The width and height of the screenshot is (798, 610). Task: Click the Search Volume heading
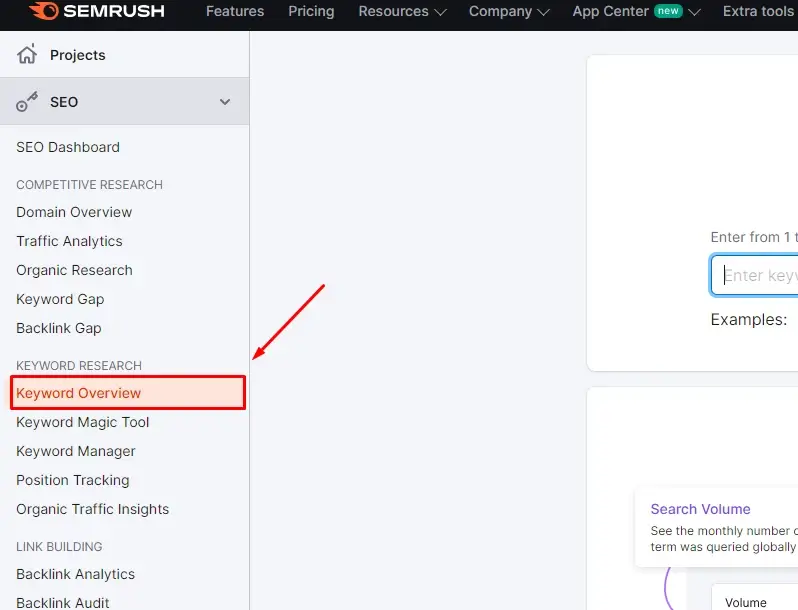pyautogui.click(x=700, y=509)
